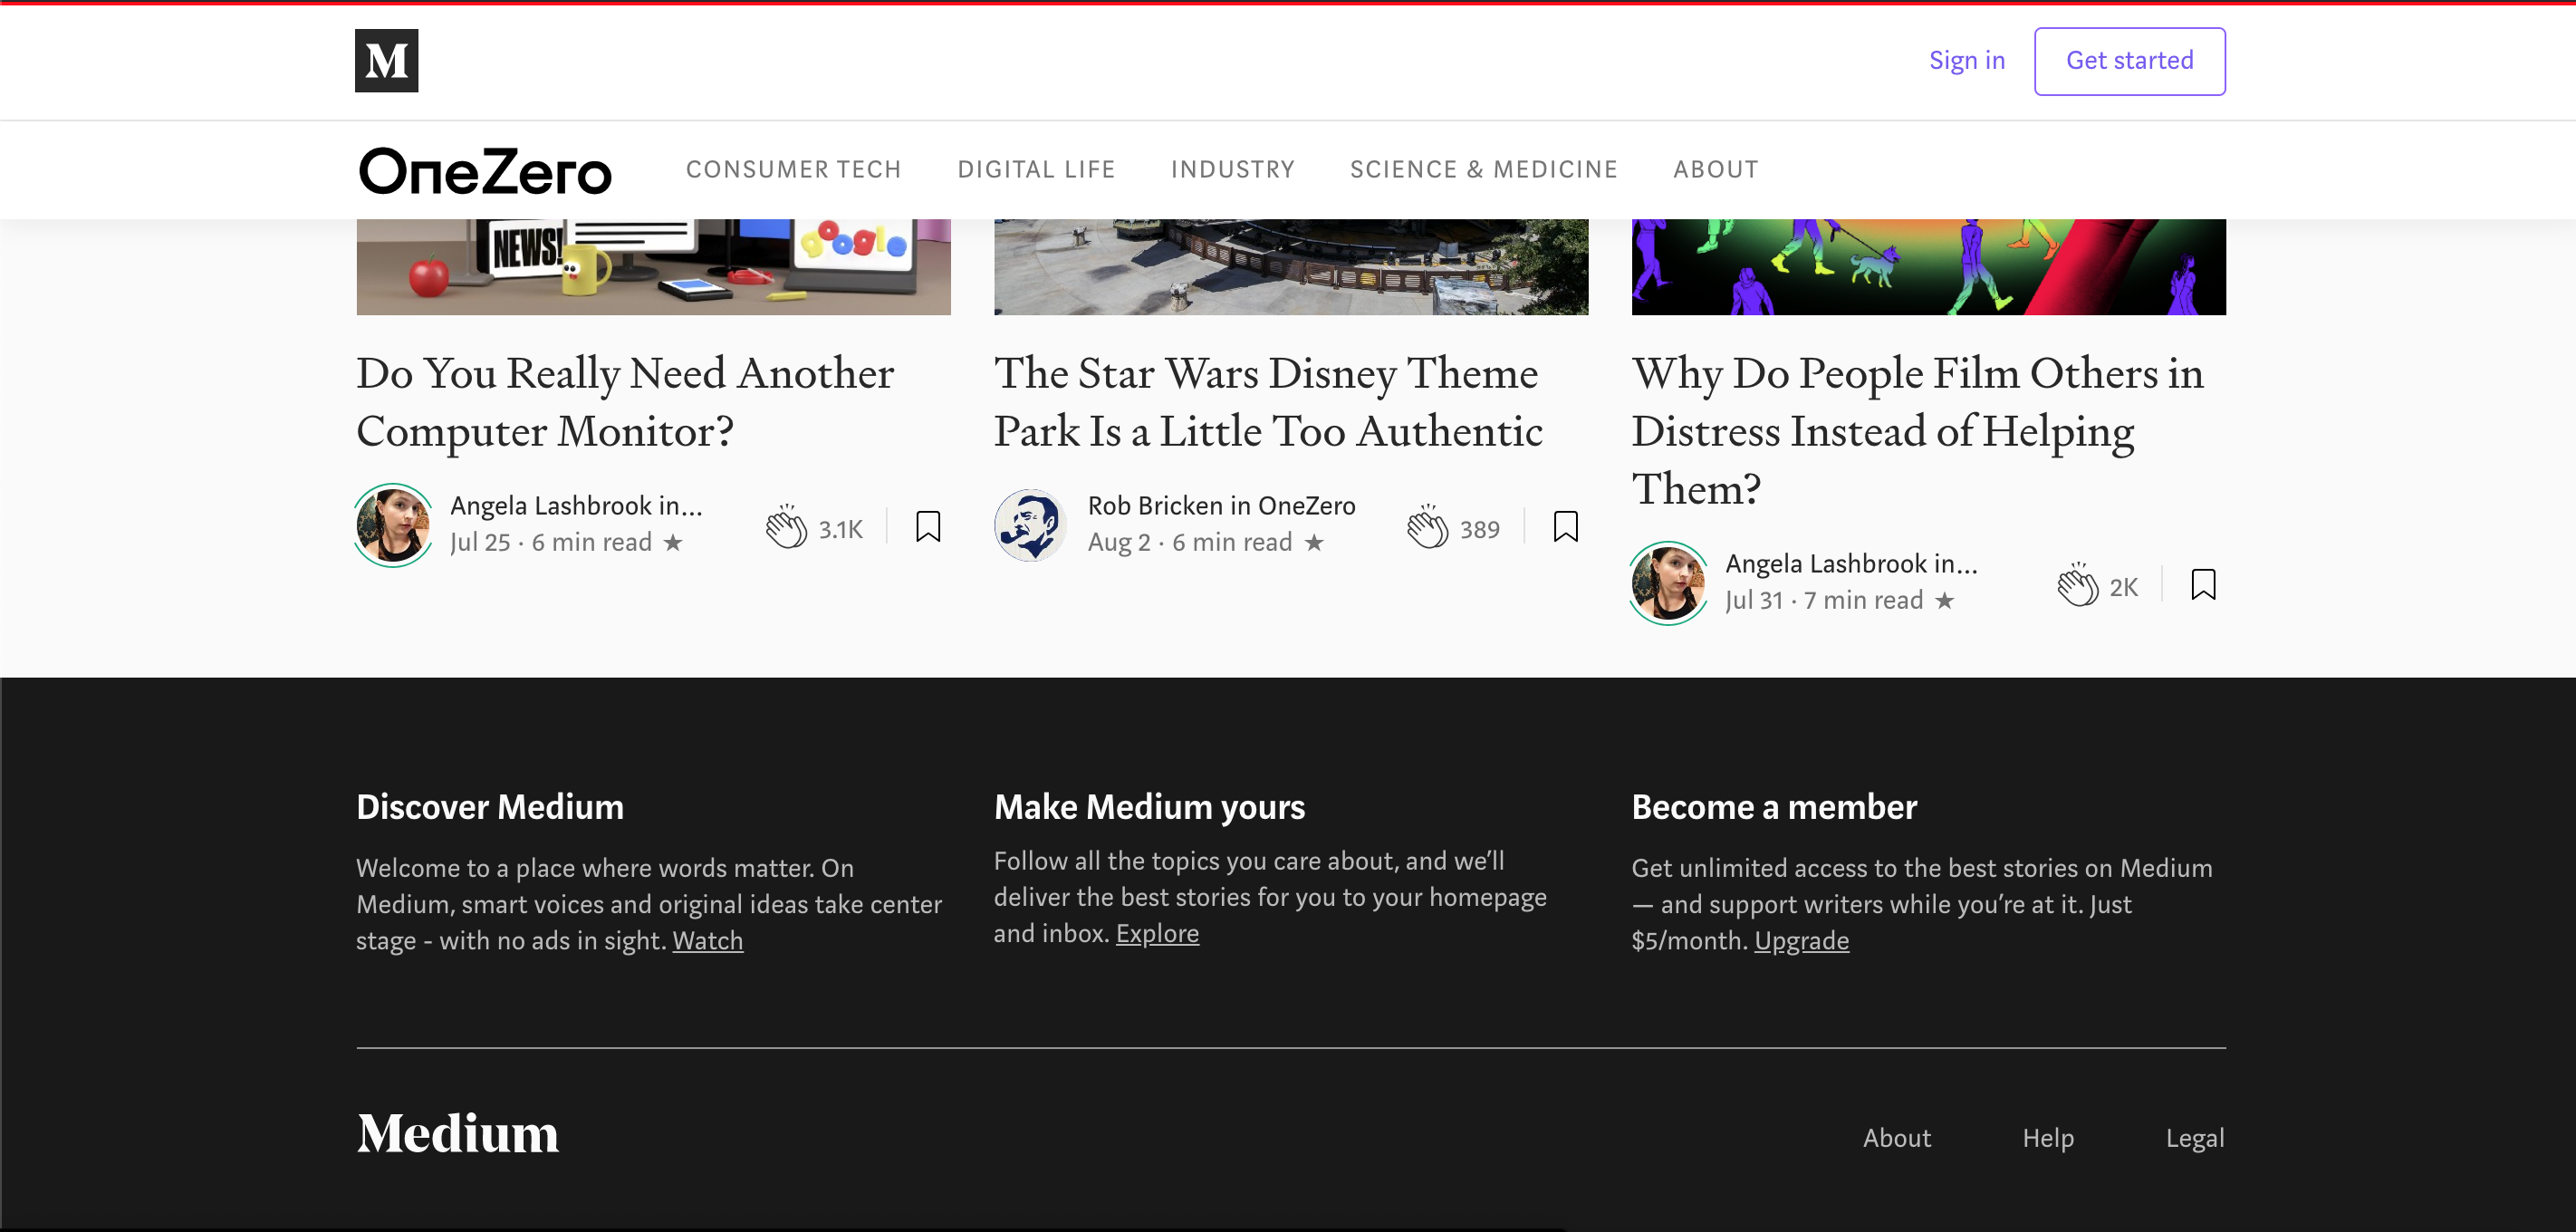Image resolution: width=2576 pixels, height=1232 pixels.
Task: Bookmark the Computer Monitor article
Action: (928, 526)
